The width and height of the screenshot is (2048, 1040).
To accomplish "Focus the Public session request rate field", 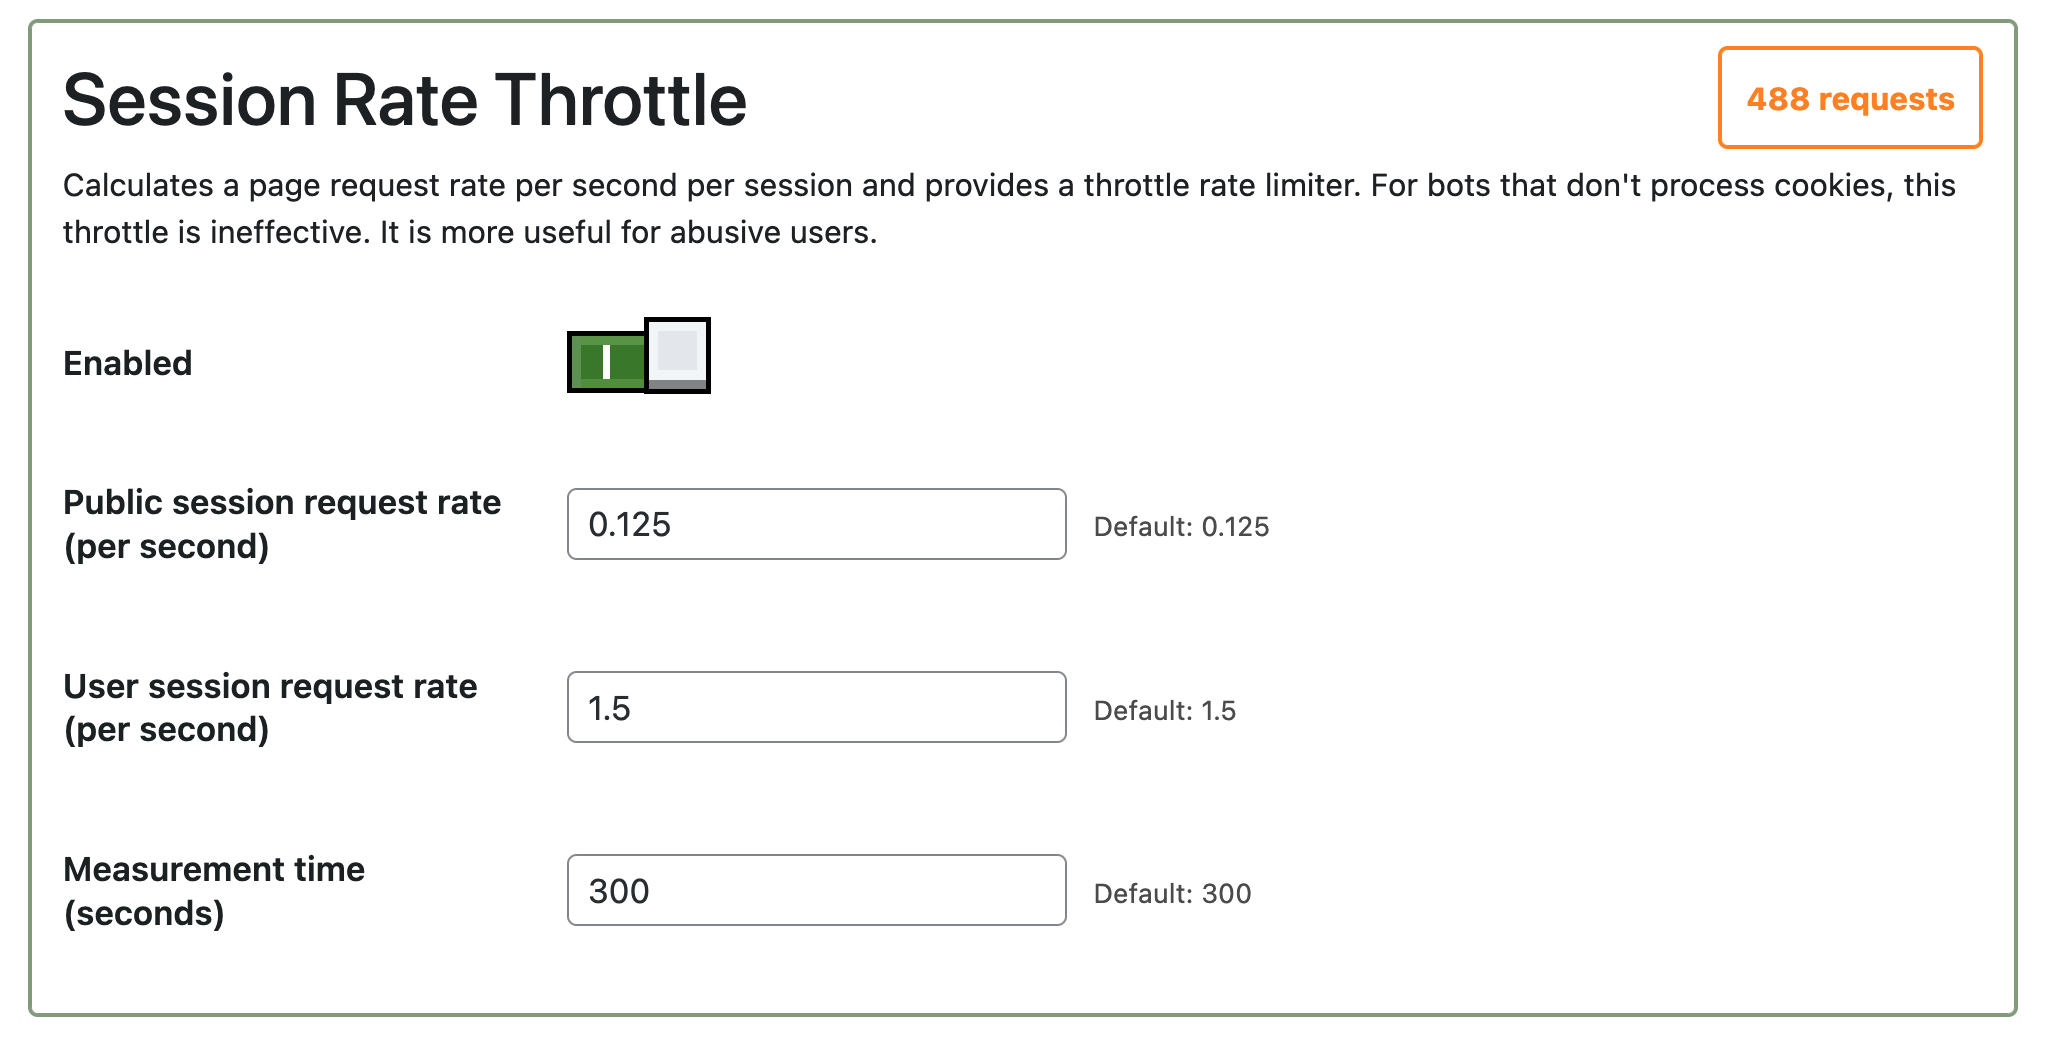I will tap(816, 524).
